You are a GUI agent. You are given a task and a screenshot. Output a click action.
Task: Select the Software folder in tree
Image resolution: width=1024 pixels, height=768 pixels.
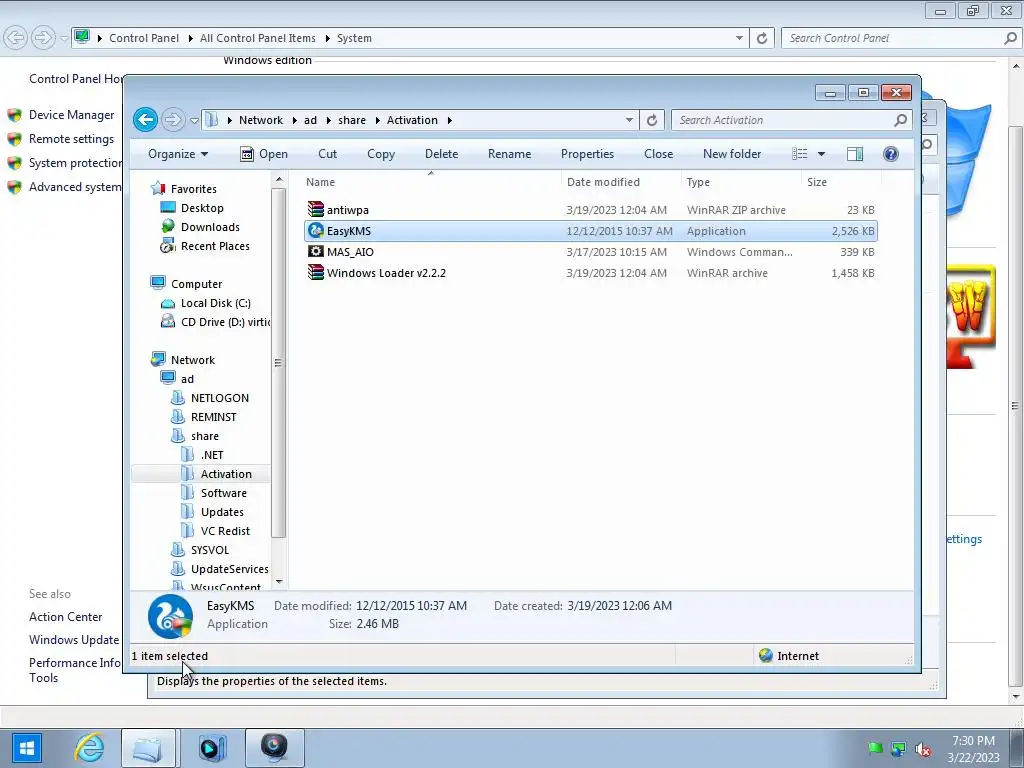(x=223, y=493)
